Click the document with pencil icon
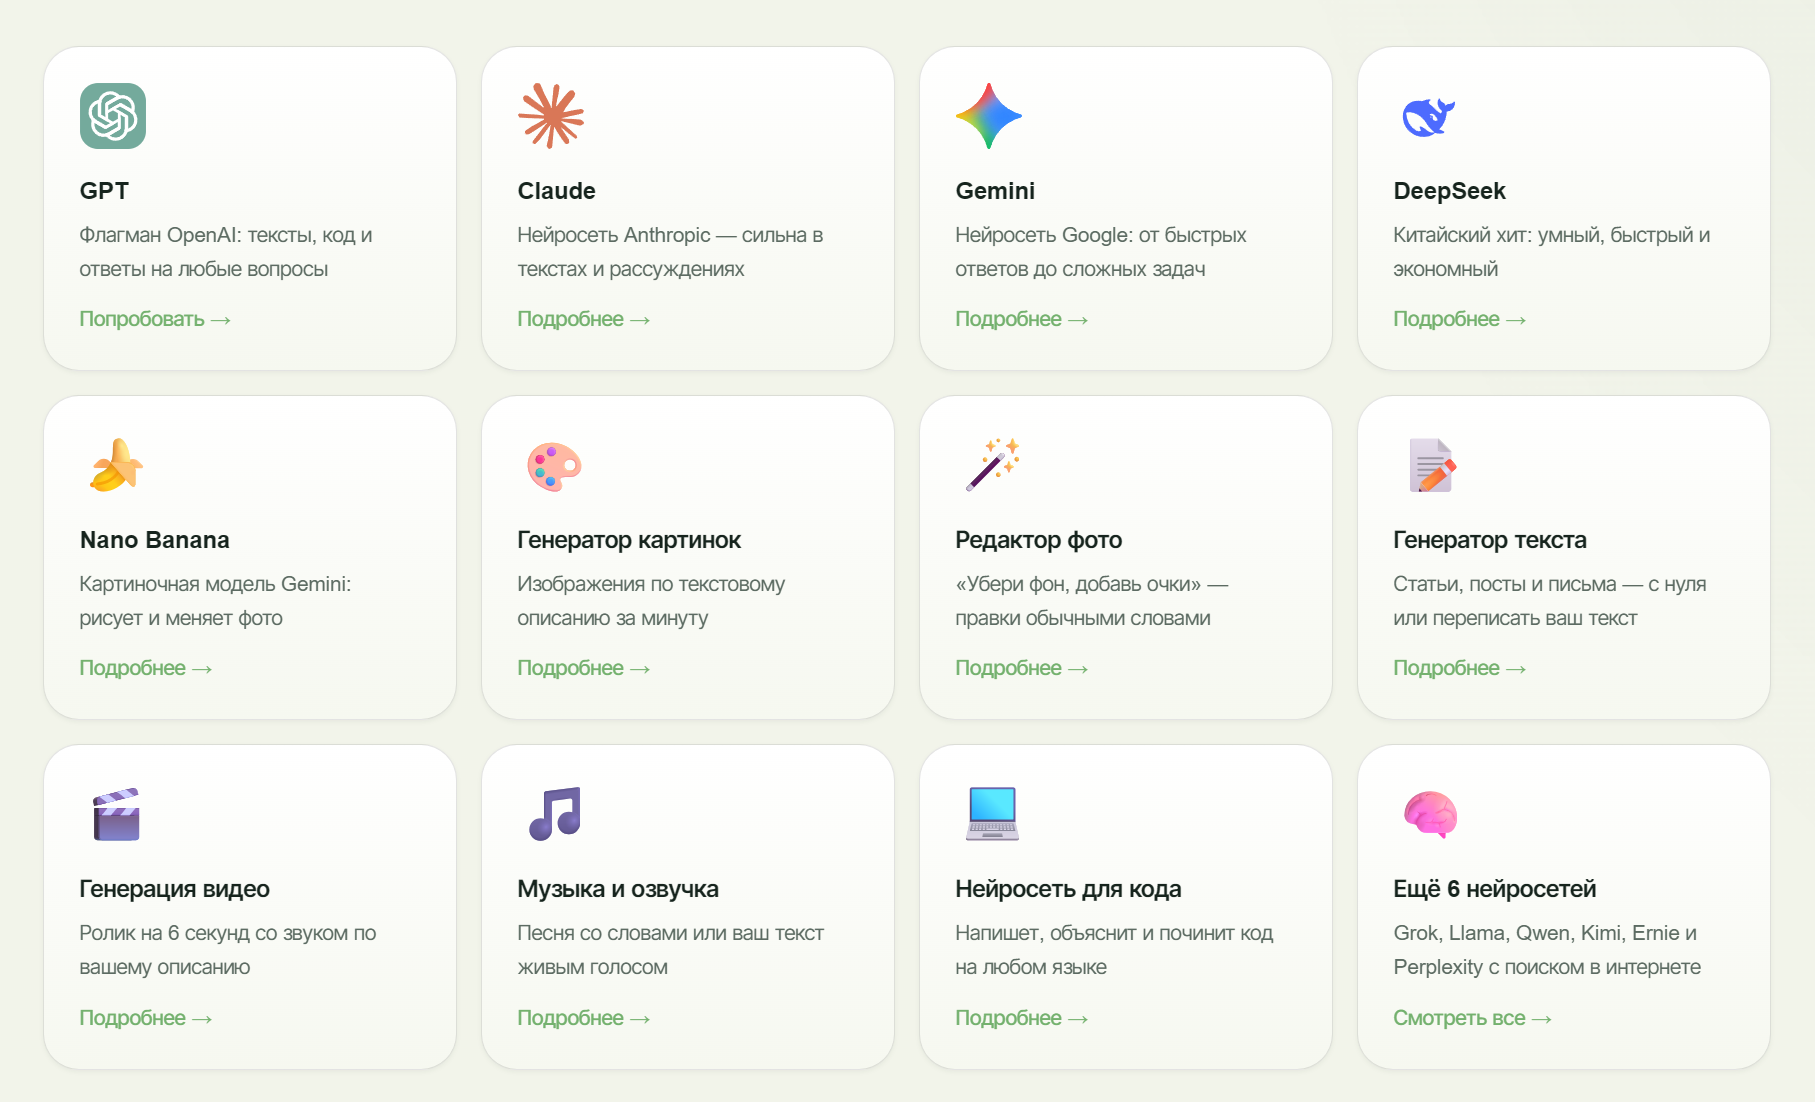The width and height of the screenshot is (1815, 1102). tap(1432, 465)
